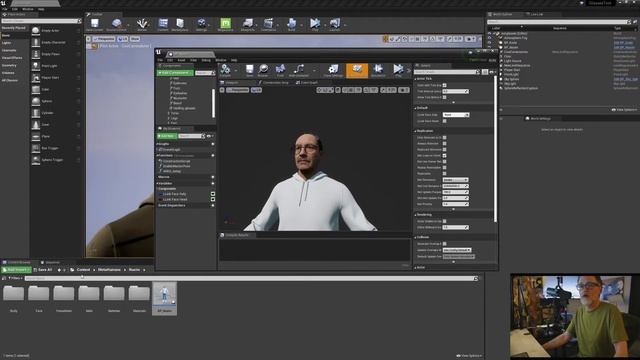
Task: Click Save in Blueprint editor toolbar
Action: tap(249, 71)
